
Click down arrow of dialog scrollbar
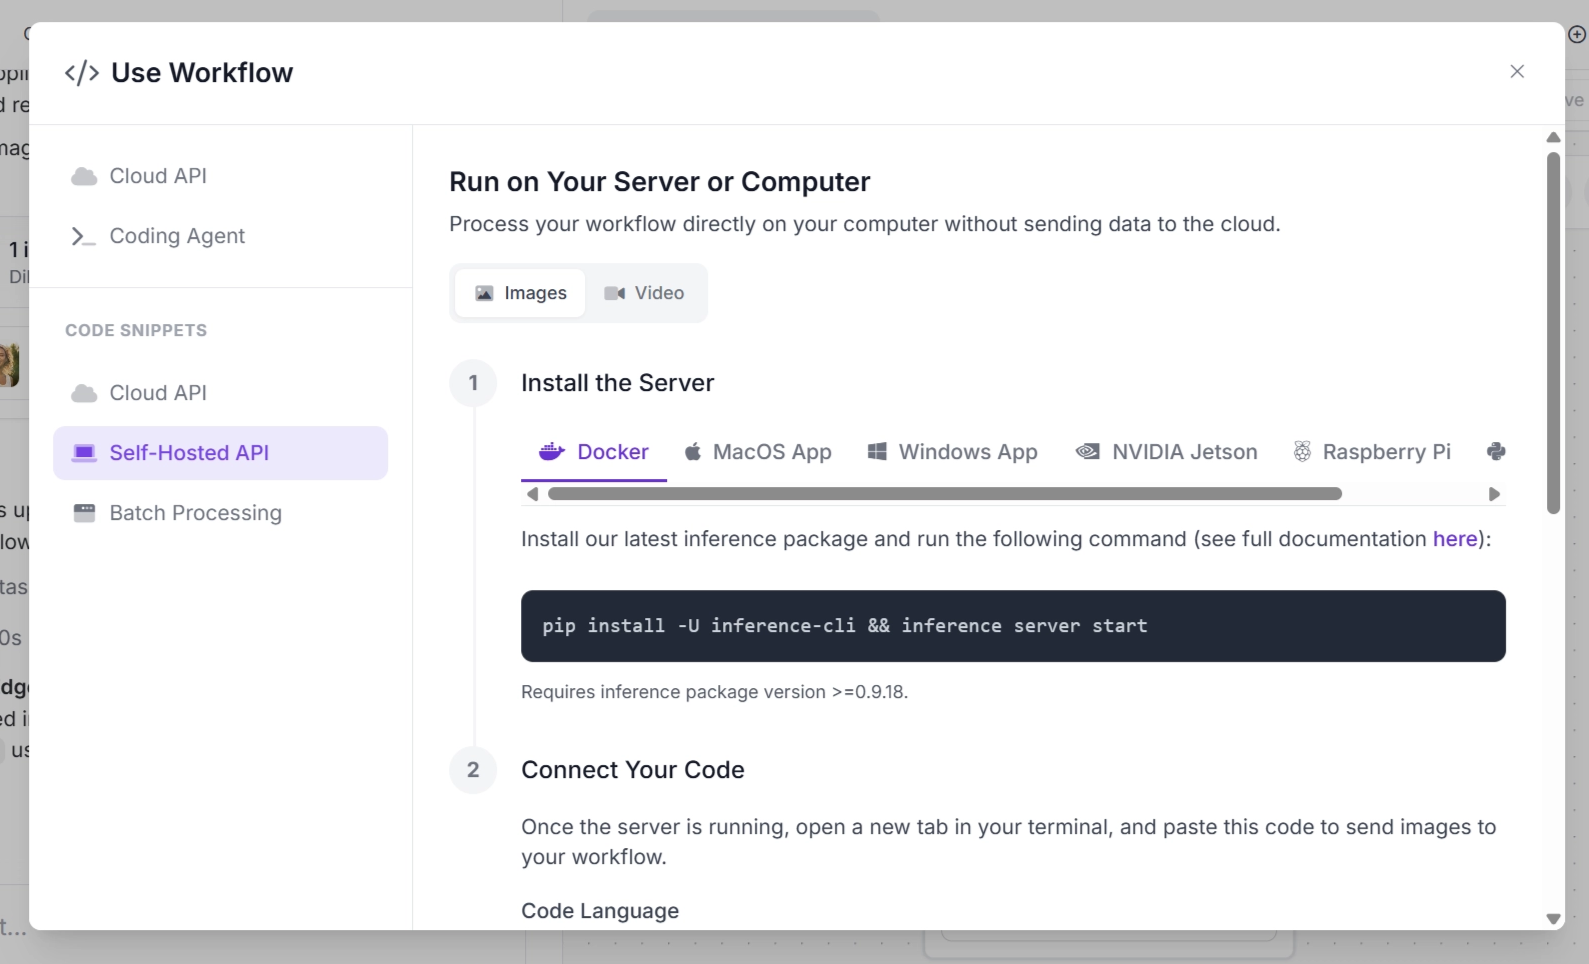point(1553,919)
